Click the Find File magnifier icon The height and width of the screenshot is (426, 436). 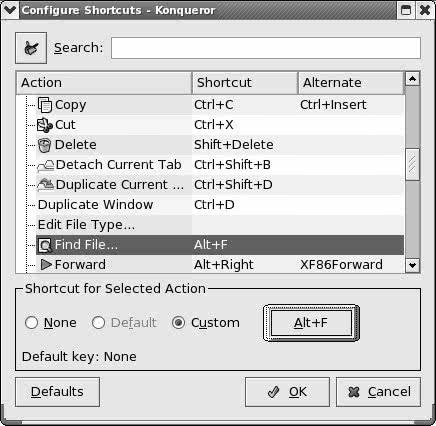pyautogui.click(x=45, y=245)
